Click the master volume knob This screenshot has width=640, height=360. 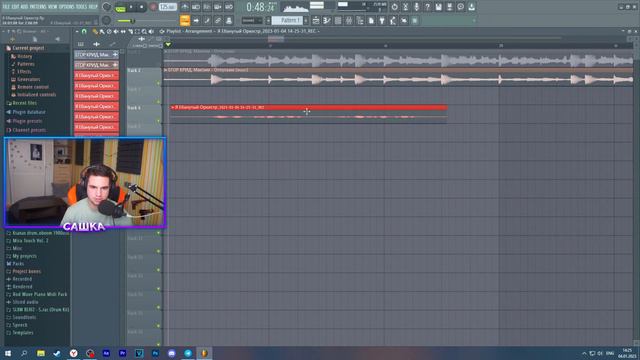coord(107,7)
